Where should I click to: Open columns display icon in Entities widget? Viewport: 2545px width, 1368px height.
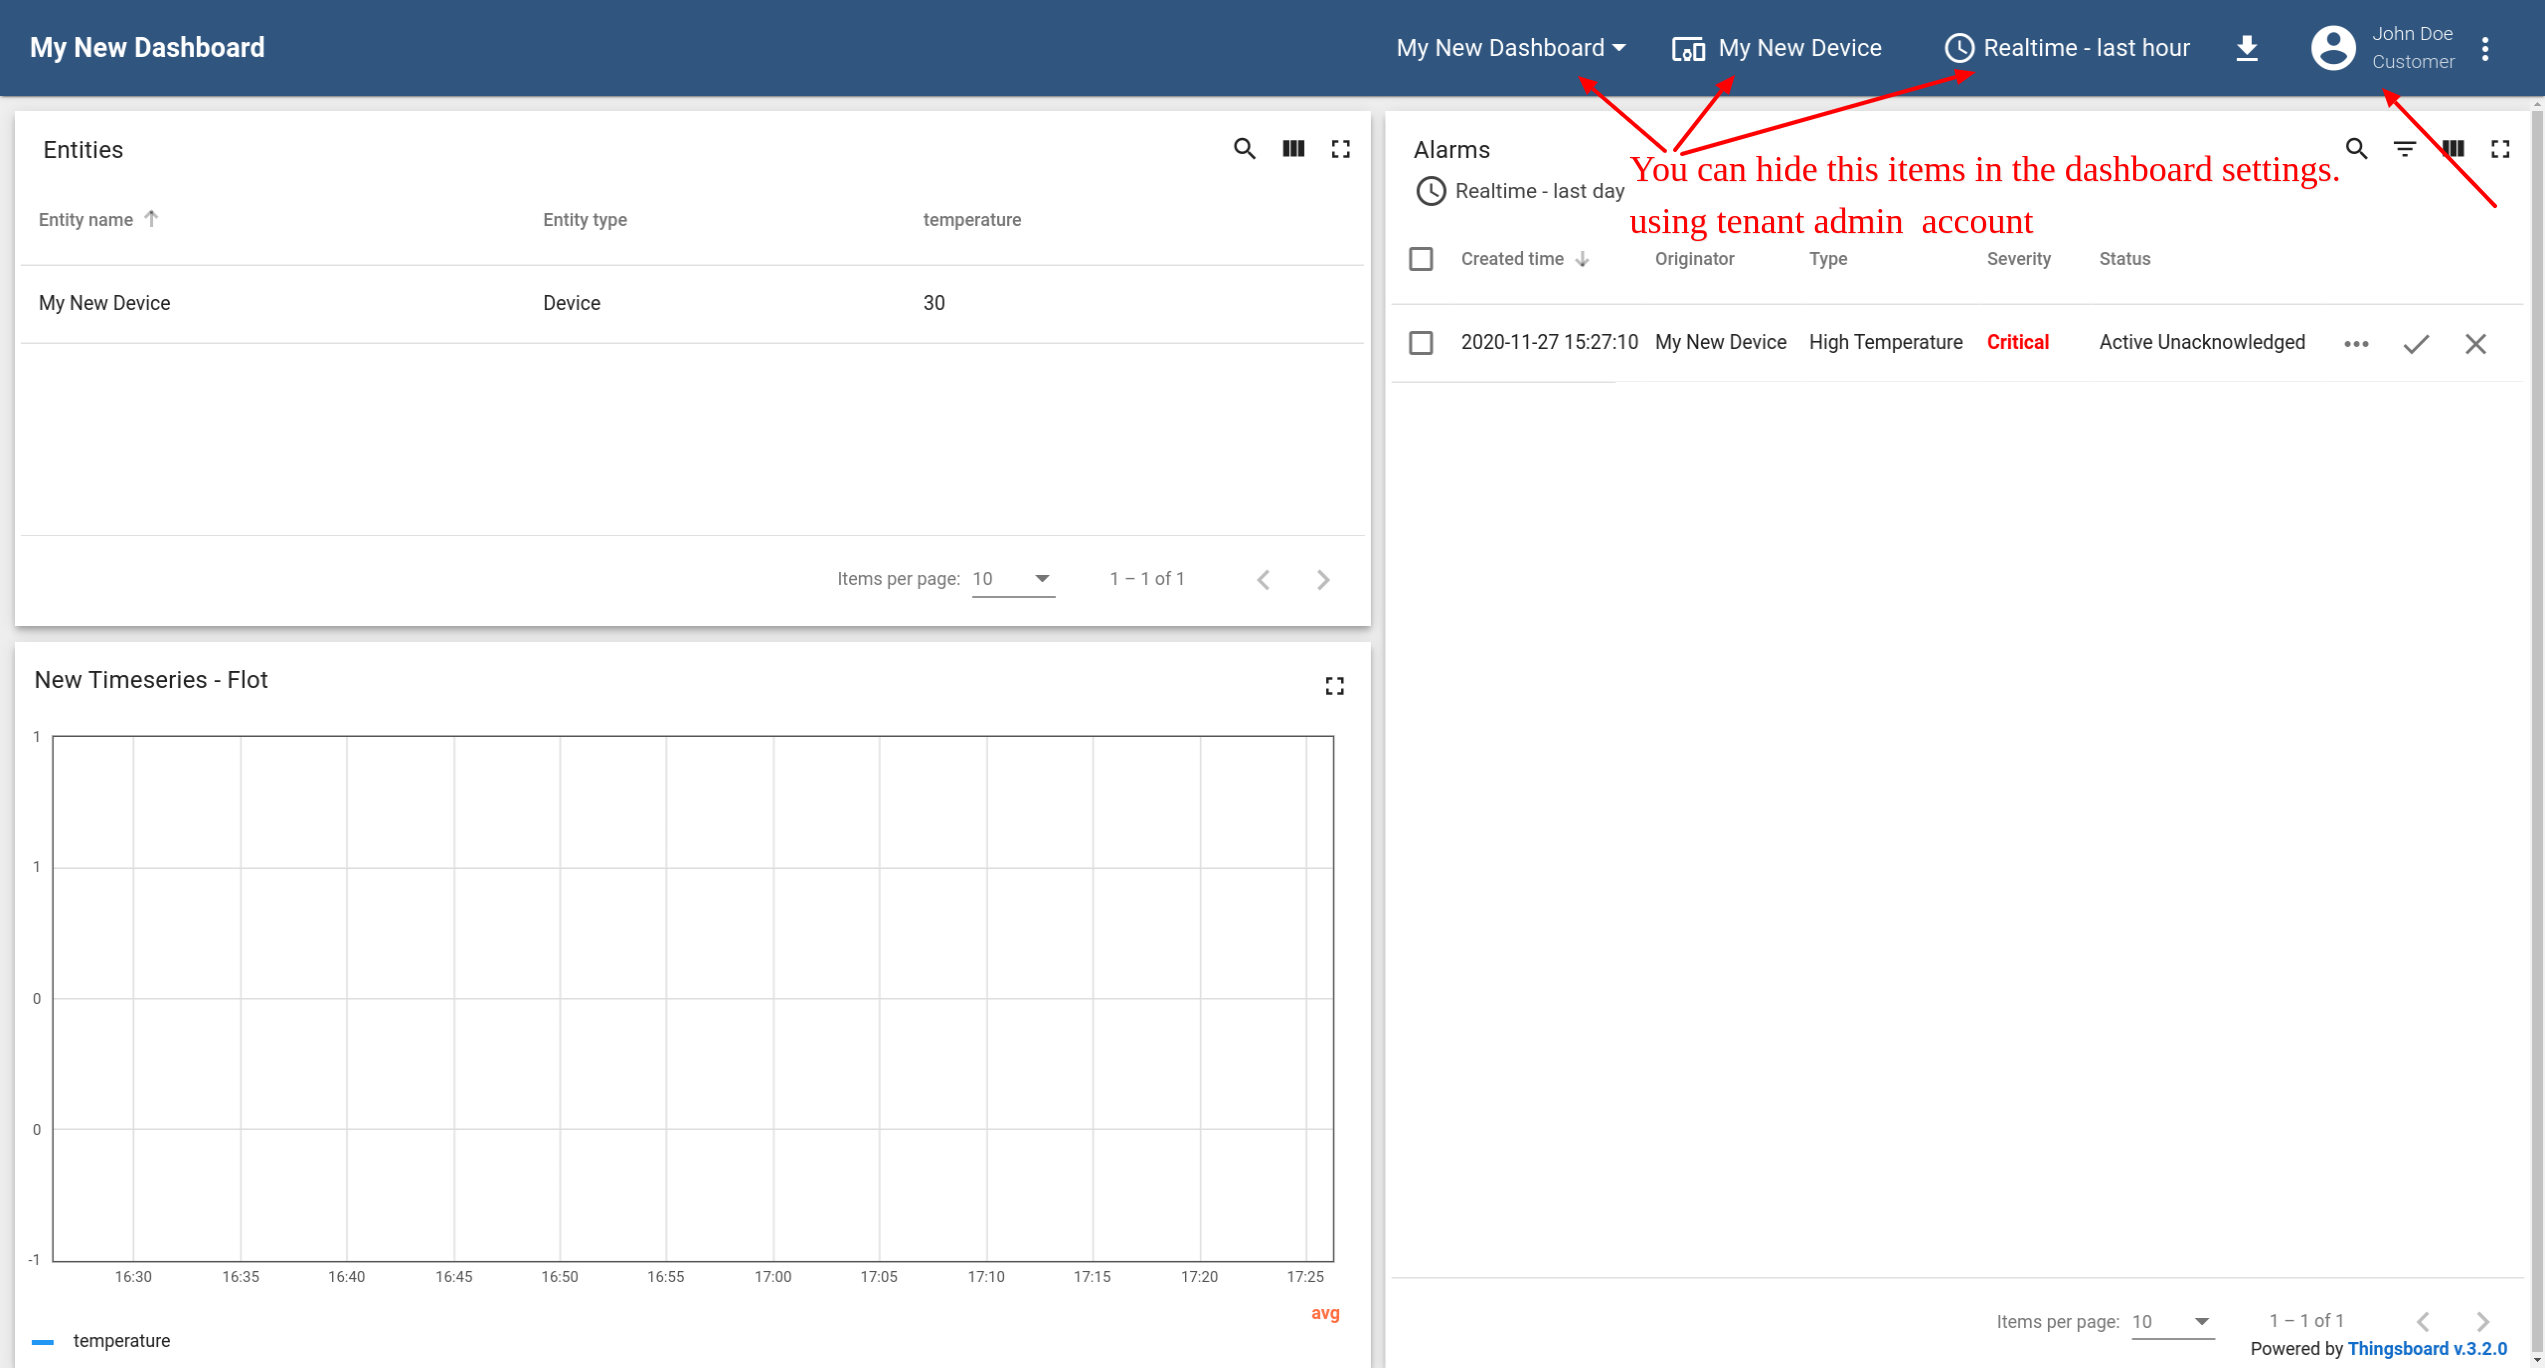[x=1293, y=149]
